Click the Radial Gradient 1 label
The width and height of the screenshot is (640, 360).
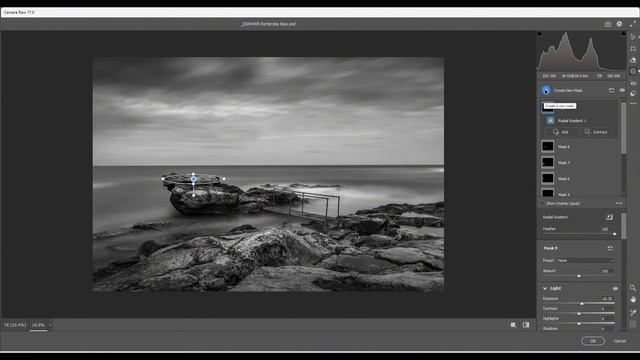point(572,121)
